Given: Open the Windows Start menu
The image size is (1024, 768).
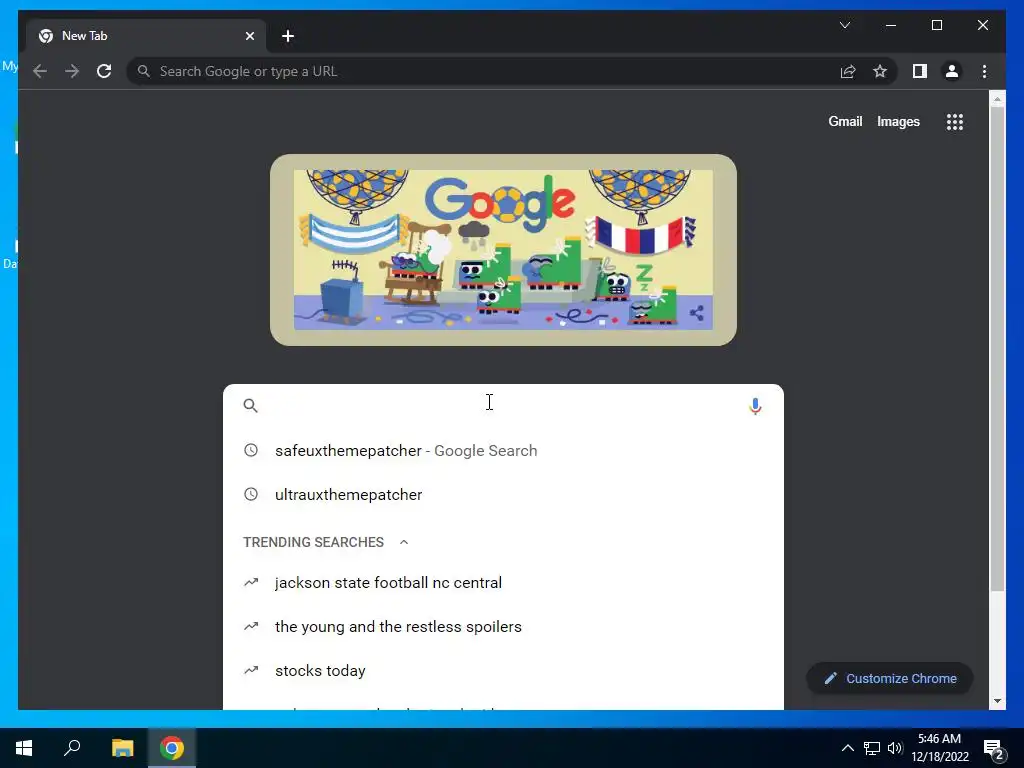Looking at the screenshot, I should (x=24, y=748).
